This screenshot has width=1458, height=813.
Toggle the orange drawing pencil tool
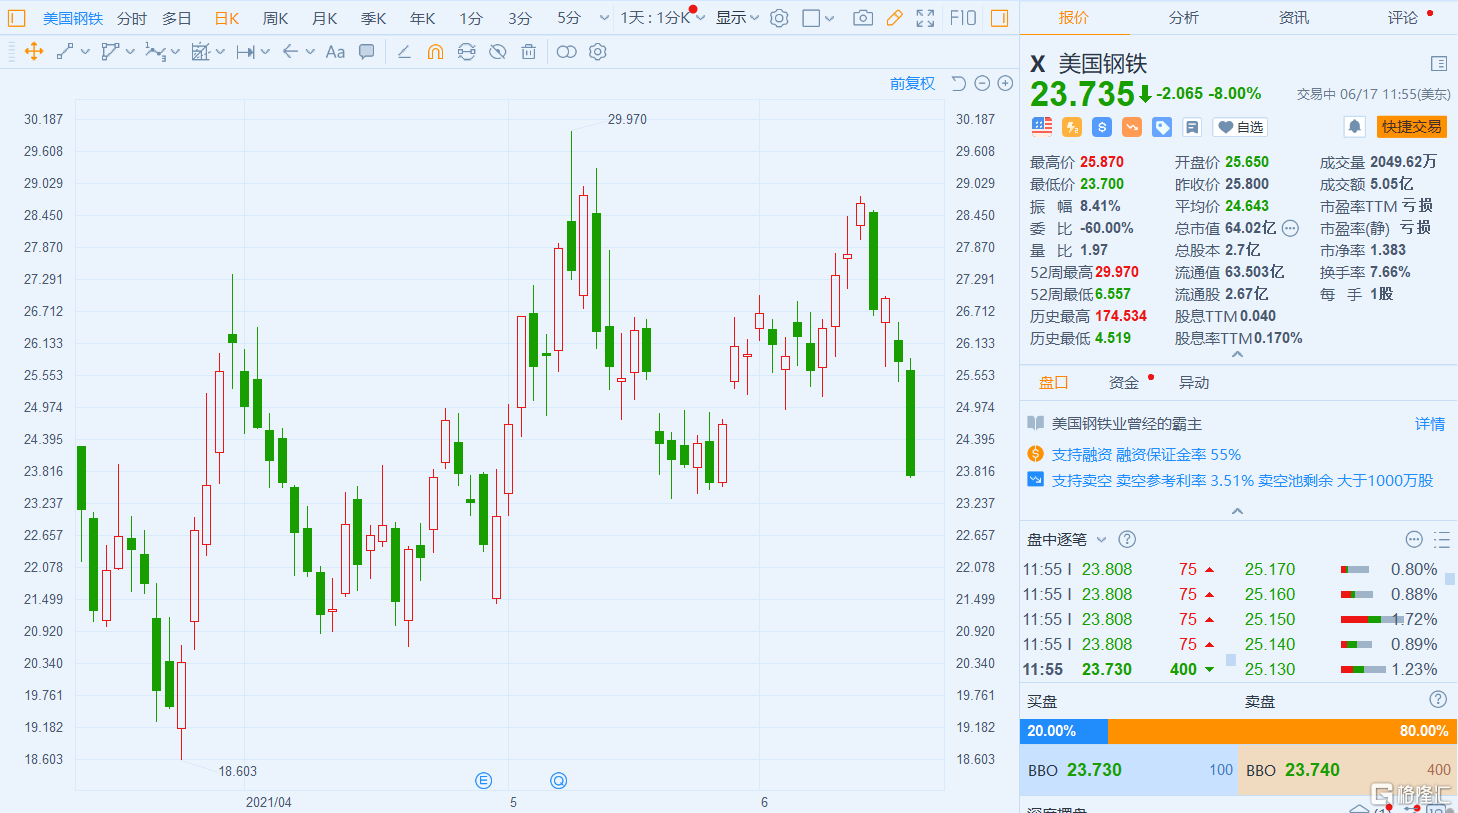click(x=894, y=18)
